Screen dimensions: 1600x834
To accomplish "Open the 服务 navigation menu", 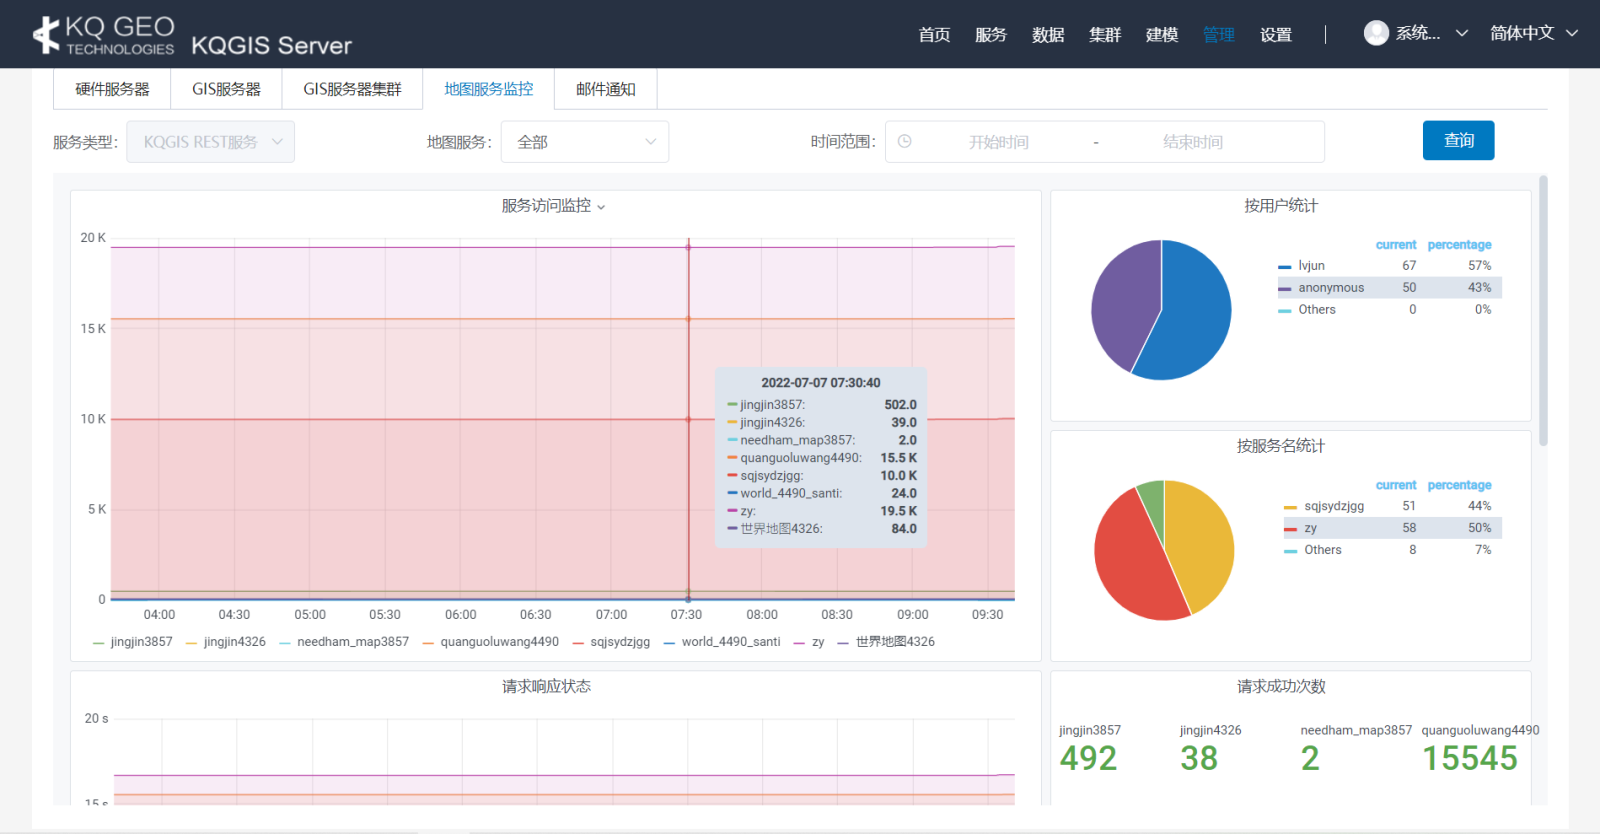I will 990,35.
